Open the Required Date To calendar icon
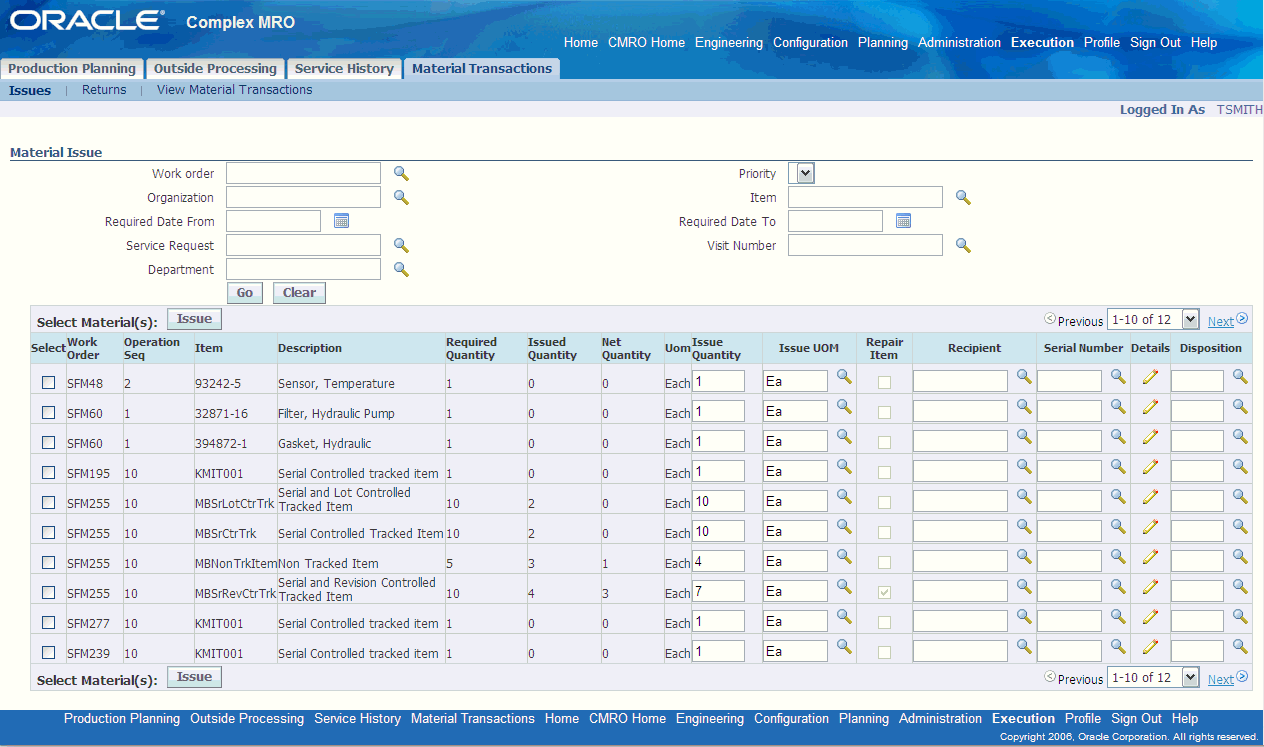 903,221
